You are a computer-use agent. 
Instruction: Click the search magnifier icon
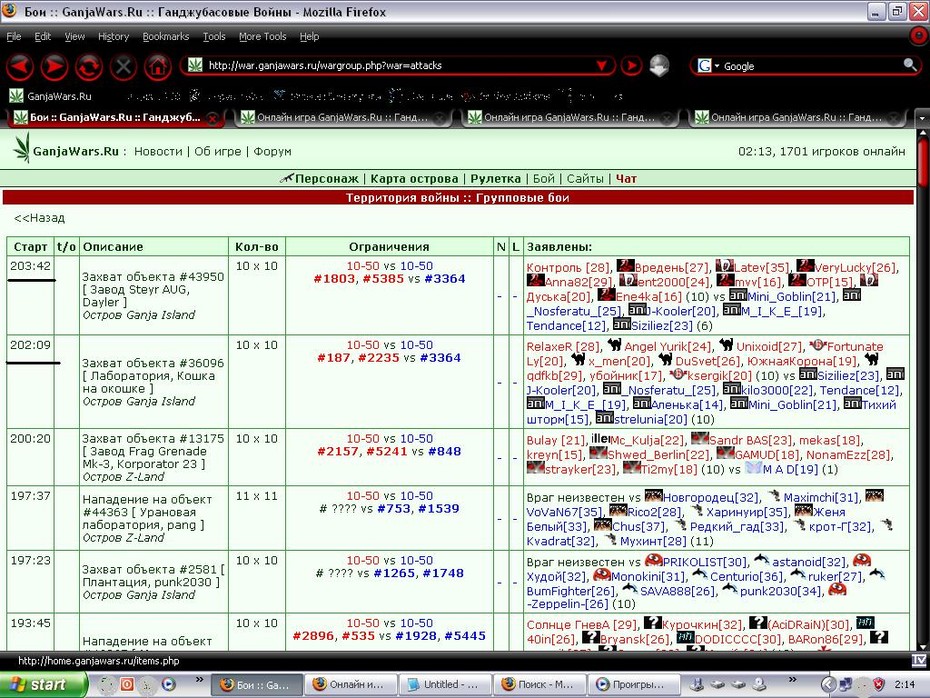pyautogui.click(x=909, y=65)
